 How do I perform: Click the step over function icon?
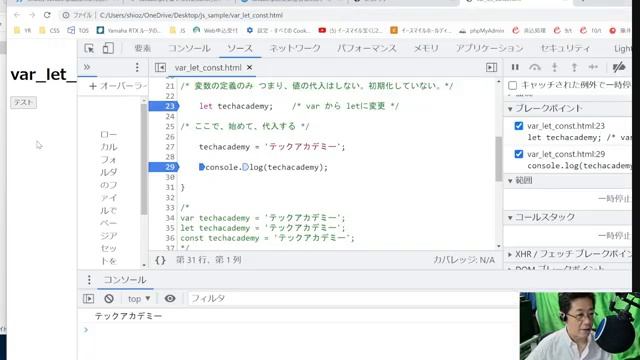535,67
